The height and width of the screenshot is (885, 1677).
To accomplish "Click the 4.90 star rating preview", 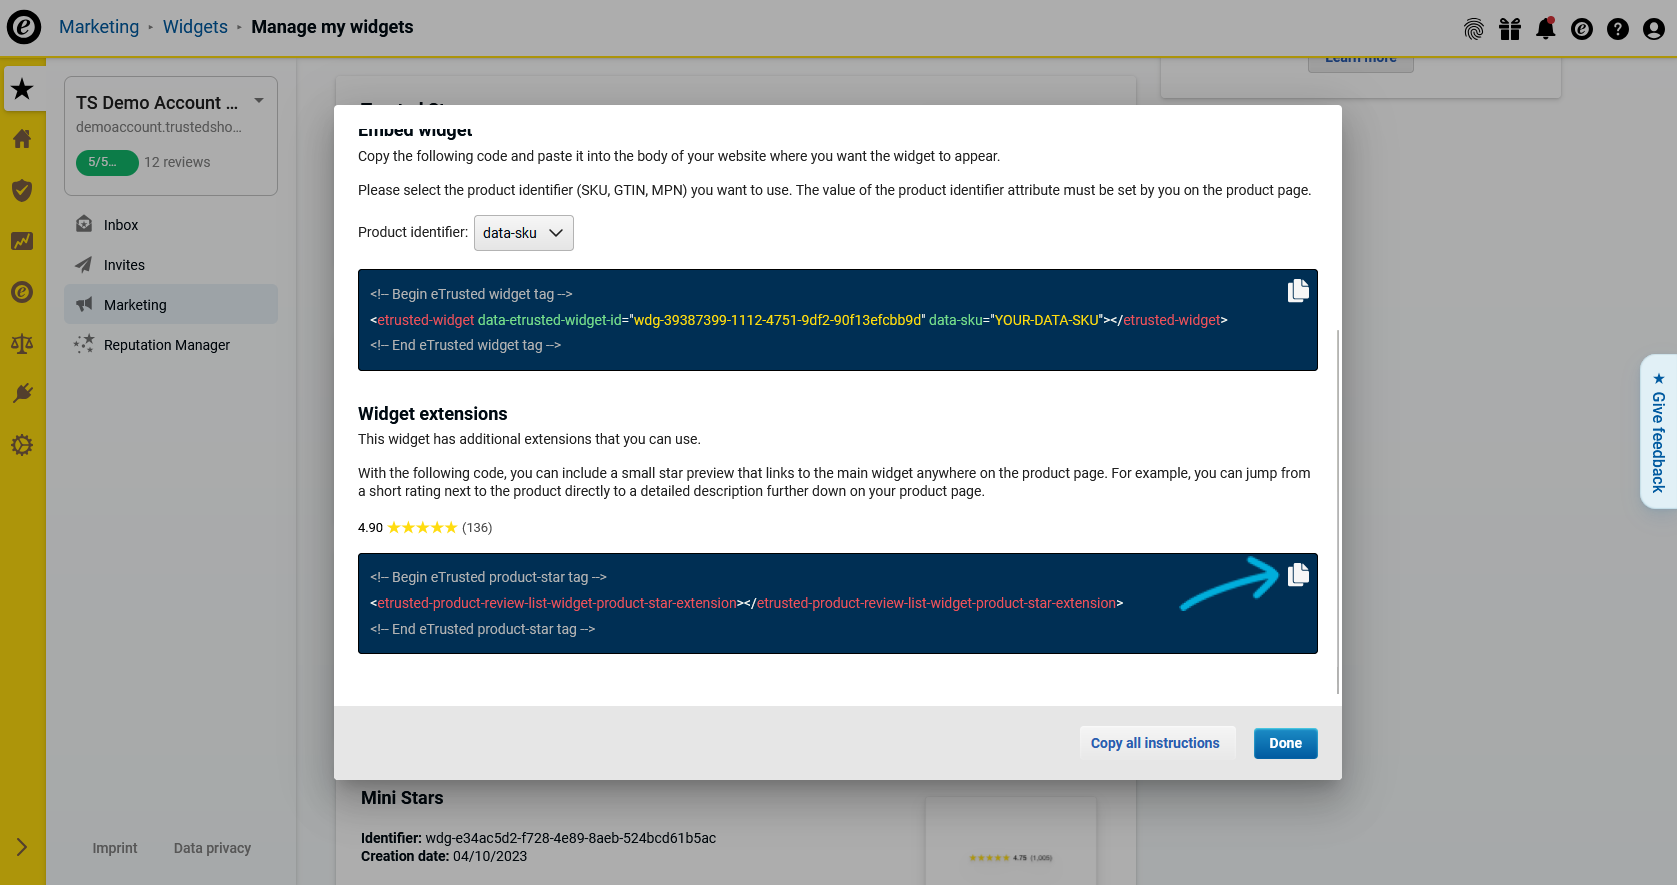I will pos(425,527).
